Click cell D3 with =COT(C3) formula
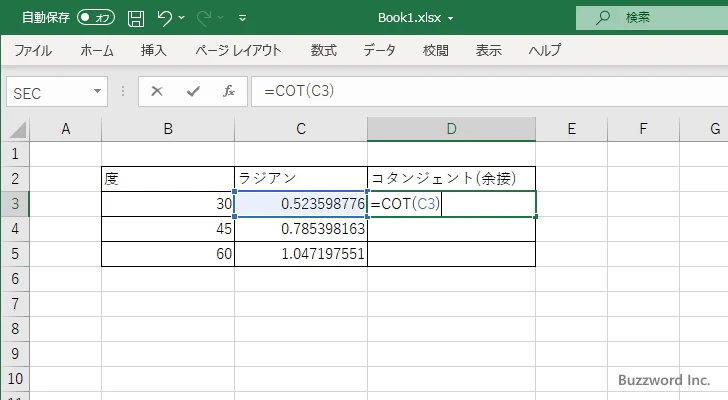The width and height of the screenshot is (728, 400). coord(451,204)
